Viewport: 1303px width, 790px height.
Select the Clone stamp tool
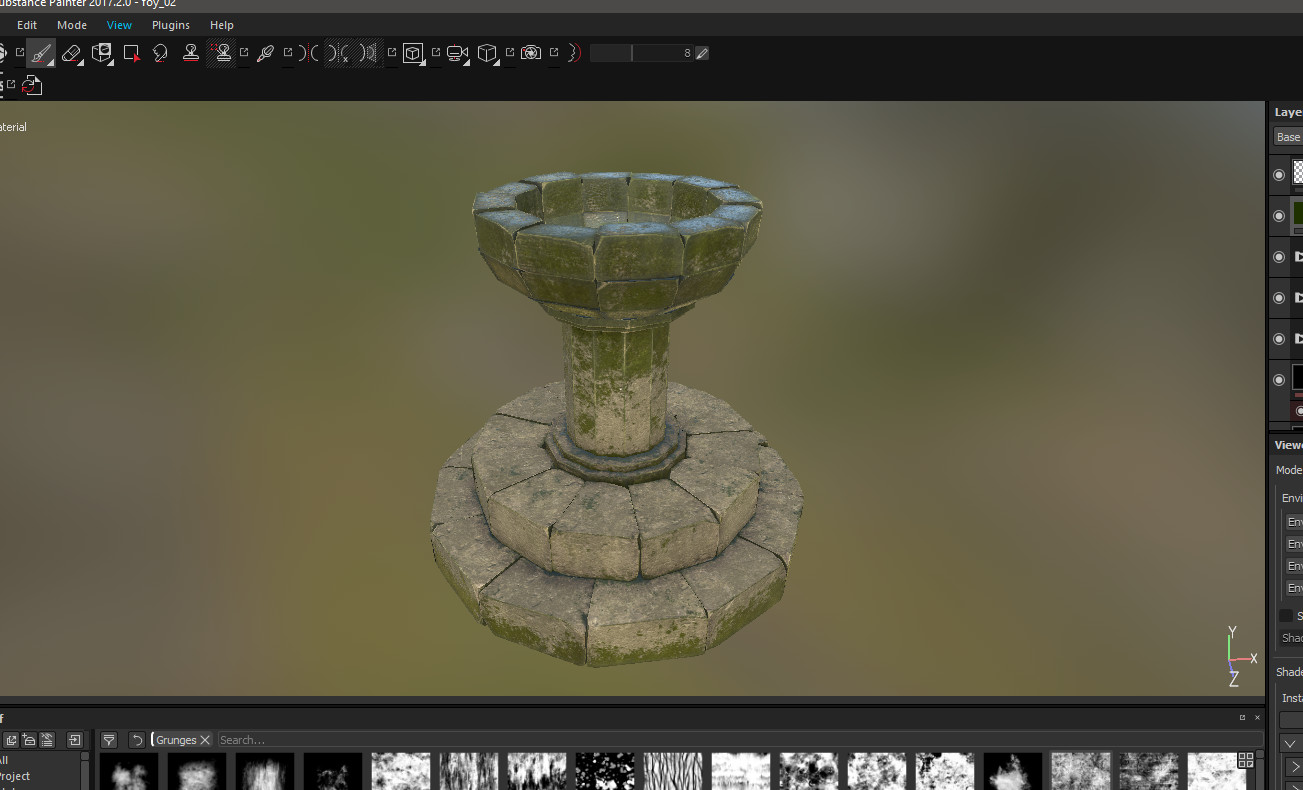(x=190, y=53)
